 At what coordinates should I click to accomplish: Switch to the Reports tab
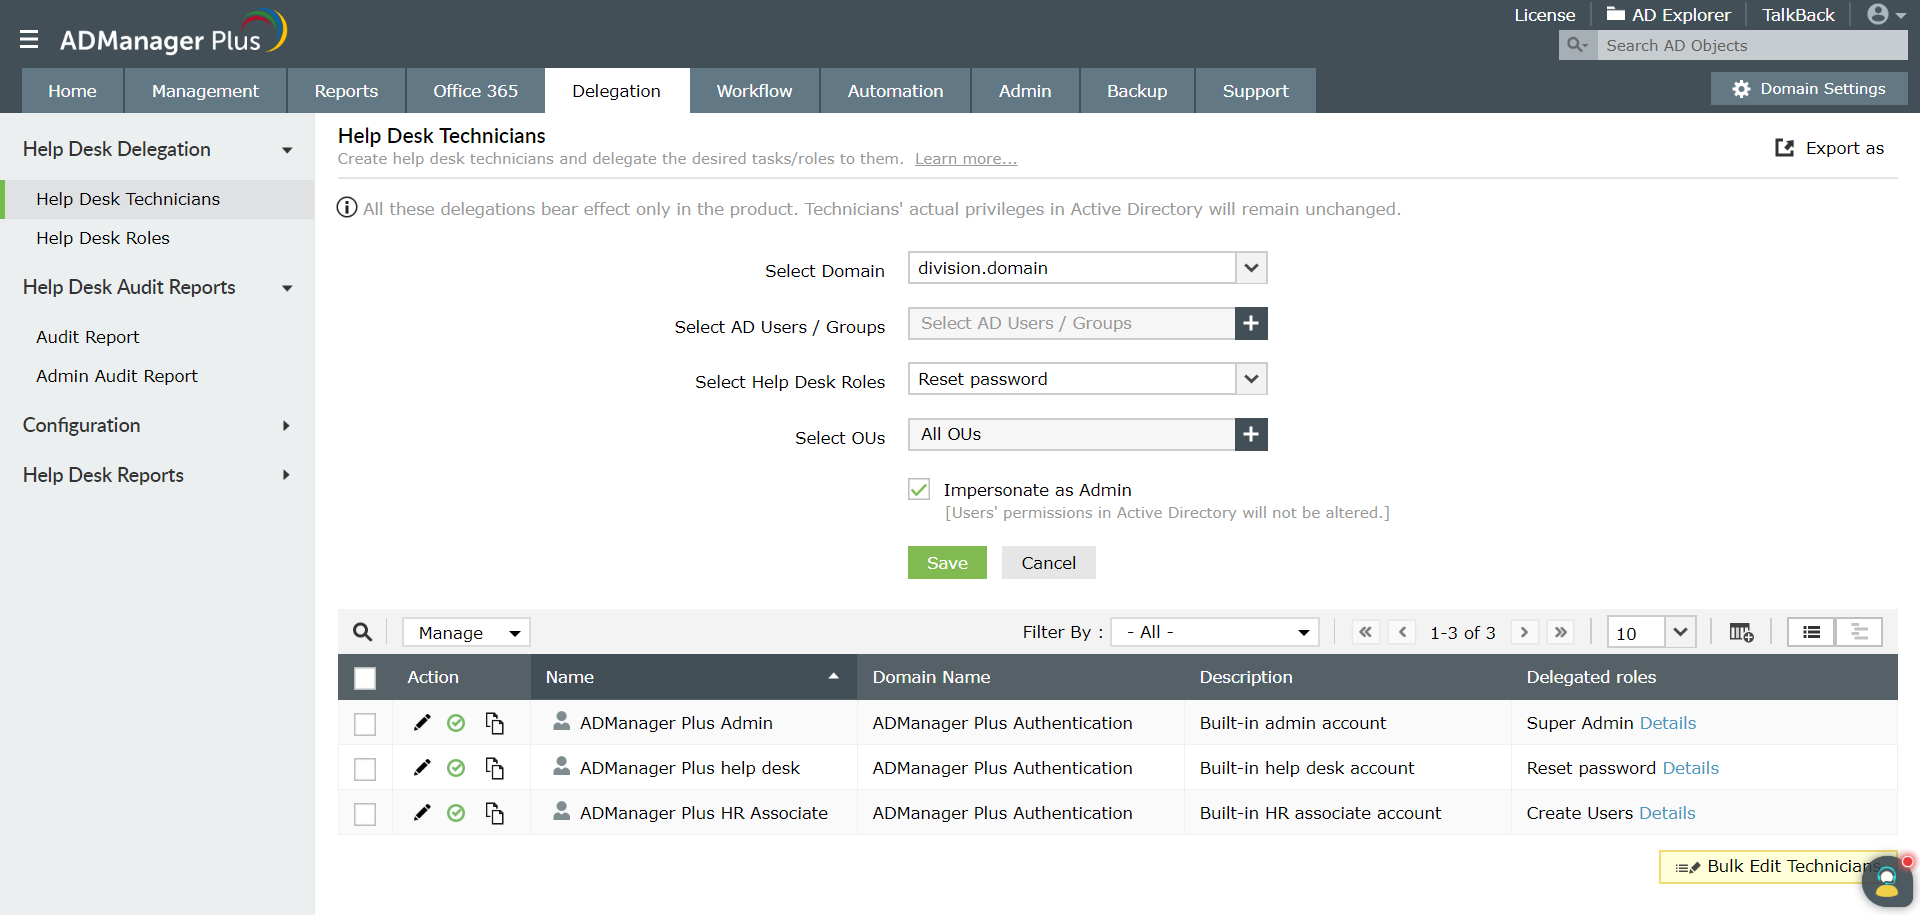[x=346, y=91]
